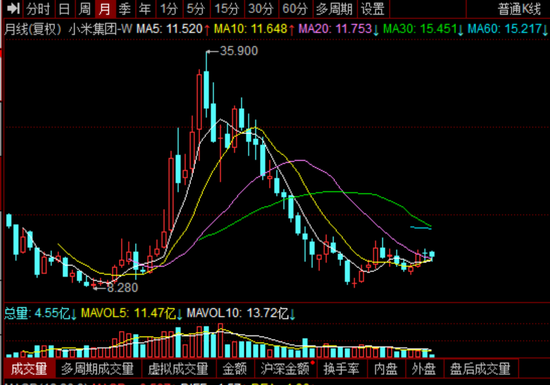
Task: Click the collapse arrow icon at top-left
Action: [13, 8]
